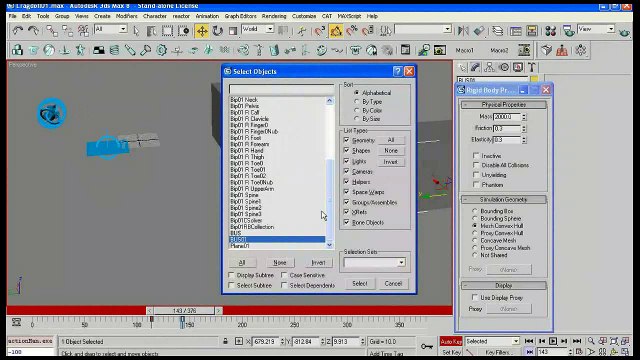Select the By Size sort option
Screen dimensions: 640x360
point(356,119)
